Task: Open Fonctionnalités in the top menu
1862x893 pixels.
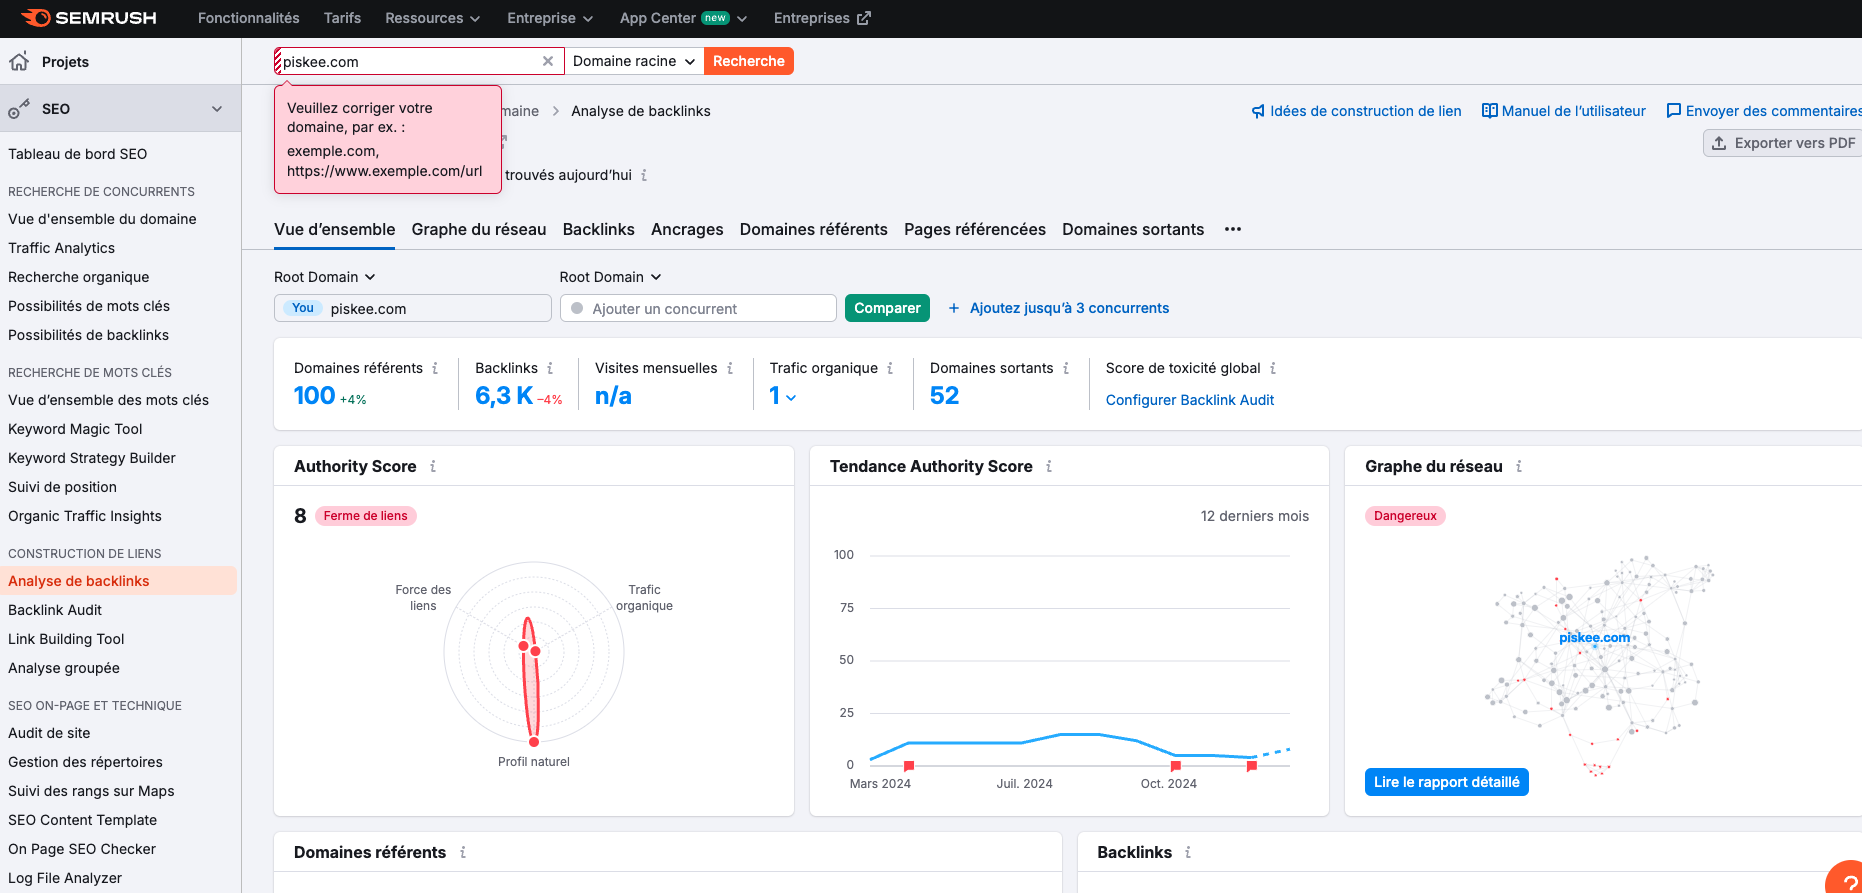Action: pos(249,18)
